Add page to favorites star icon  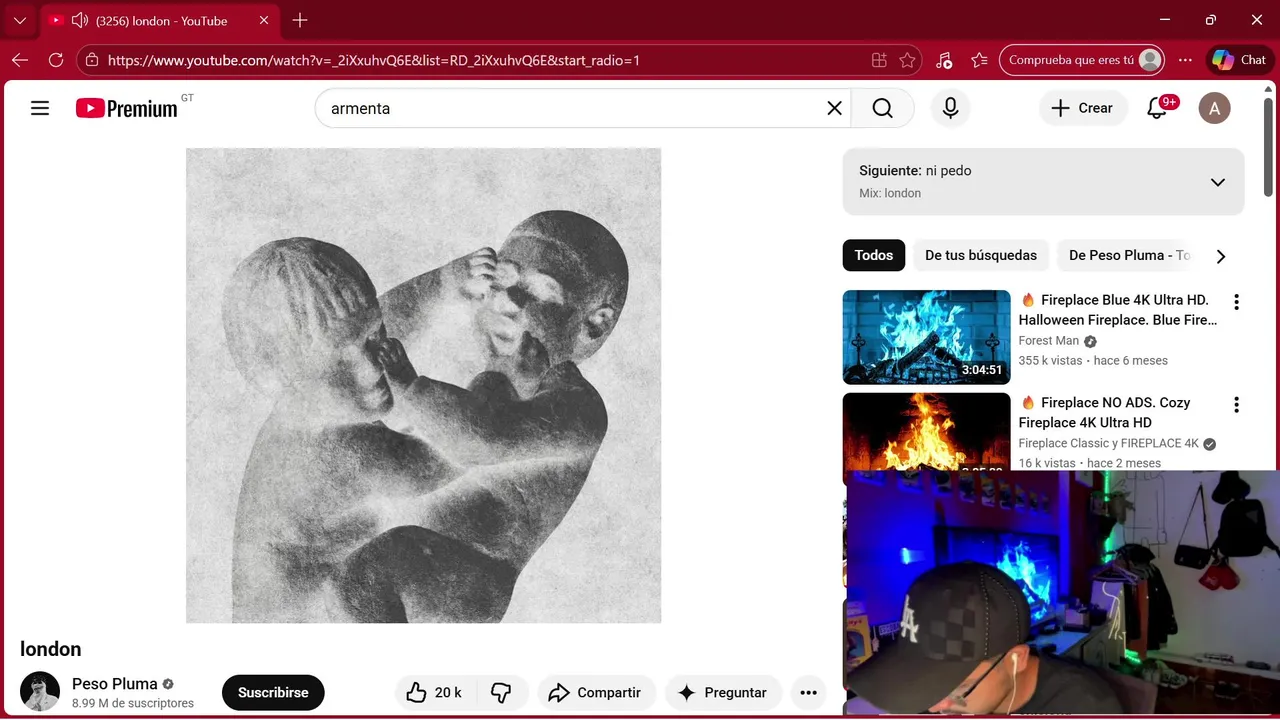tap(907, 60)
